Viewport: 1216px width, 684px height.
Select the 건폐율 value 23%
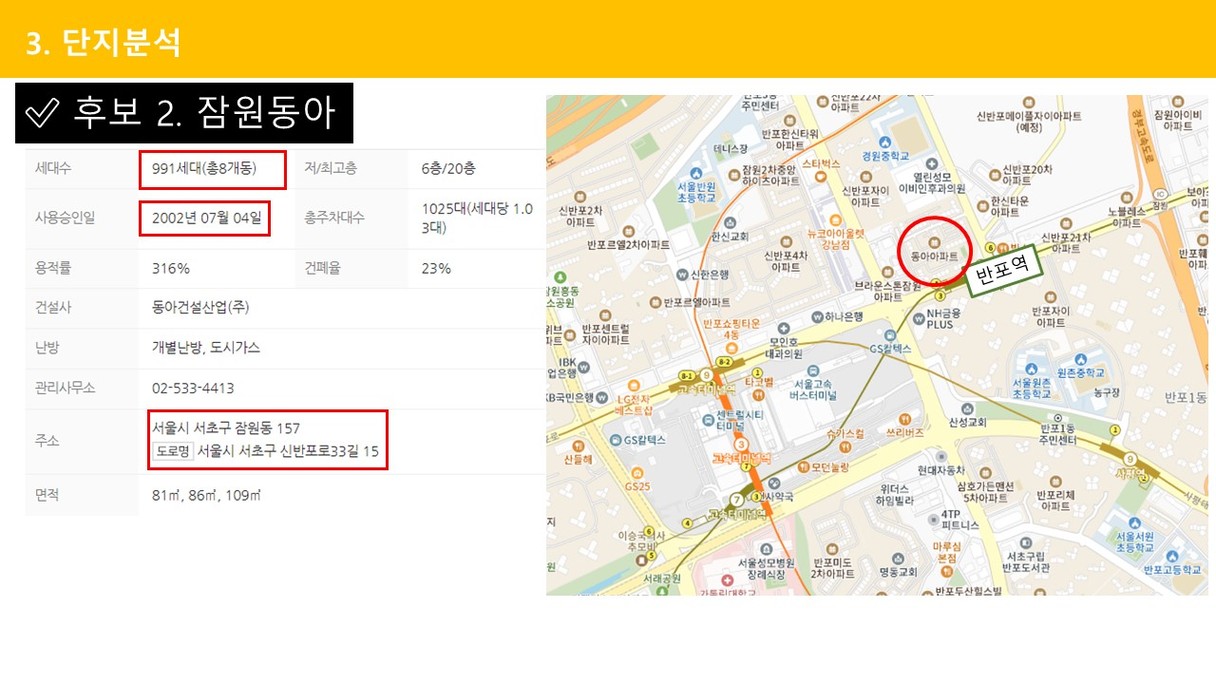(436, 268)
